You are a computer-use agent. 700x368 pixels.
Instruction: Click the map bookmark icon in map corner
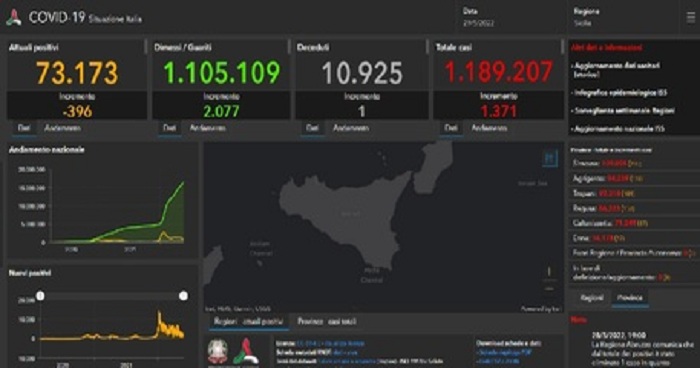[x=550, y=158]
